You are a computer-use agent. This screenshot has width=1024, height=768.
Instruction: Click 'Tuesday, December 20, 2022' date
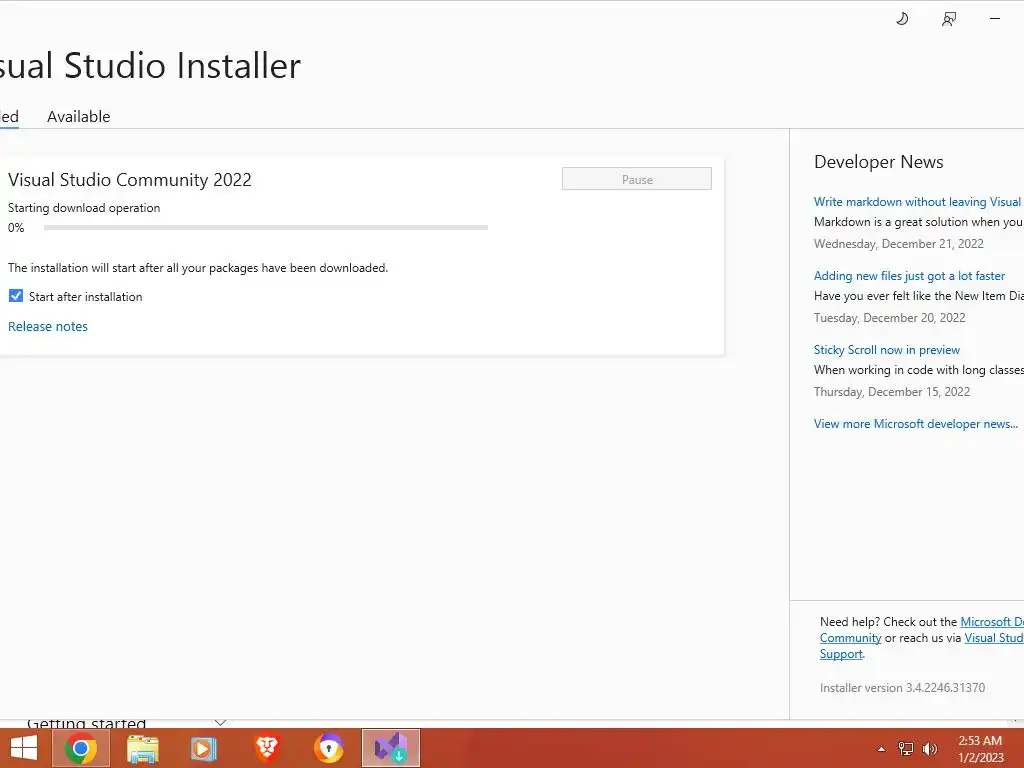click(x=889, y=318)
